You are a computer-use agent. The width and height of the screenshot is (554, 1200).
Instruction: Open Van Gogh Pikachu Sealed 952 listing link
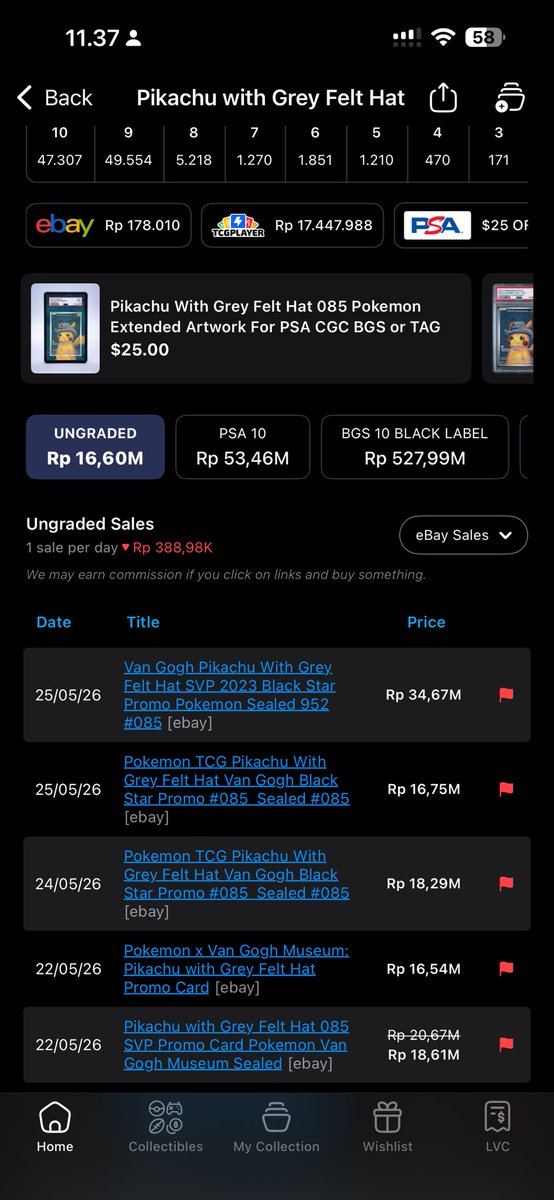[x=230, y=694]
